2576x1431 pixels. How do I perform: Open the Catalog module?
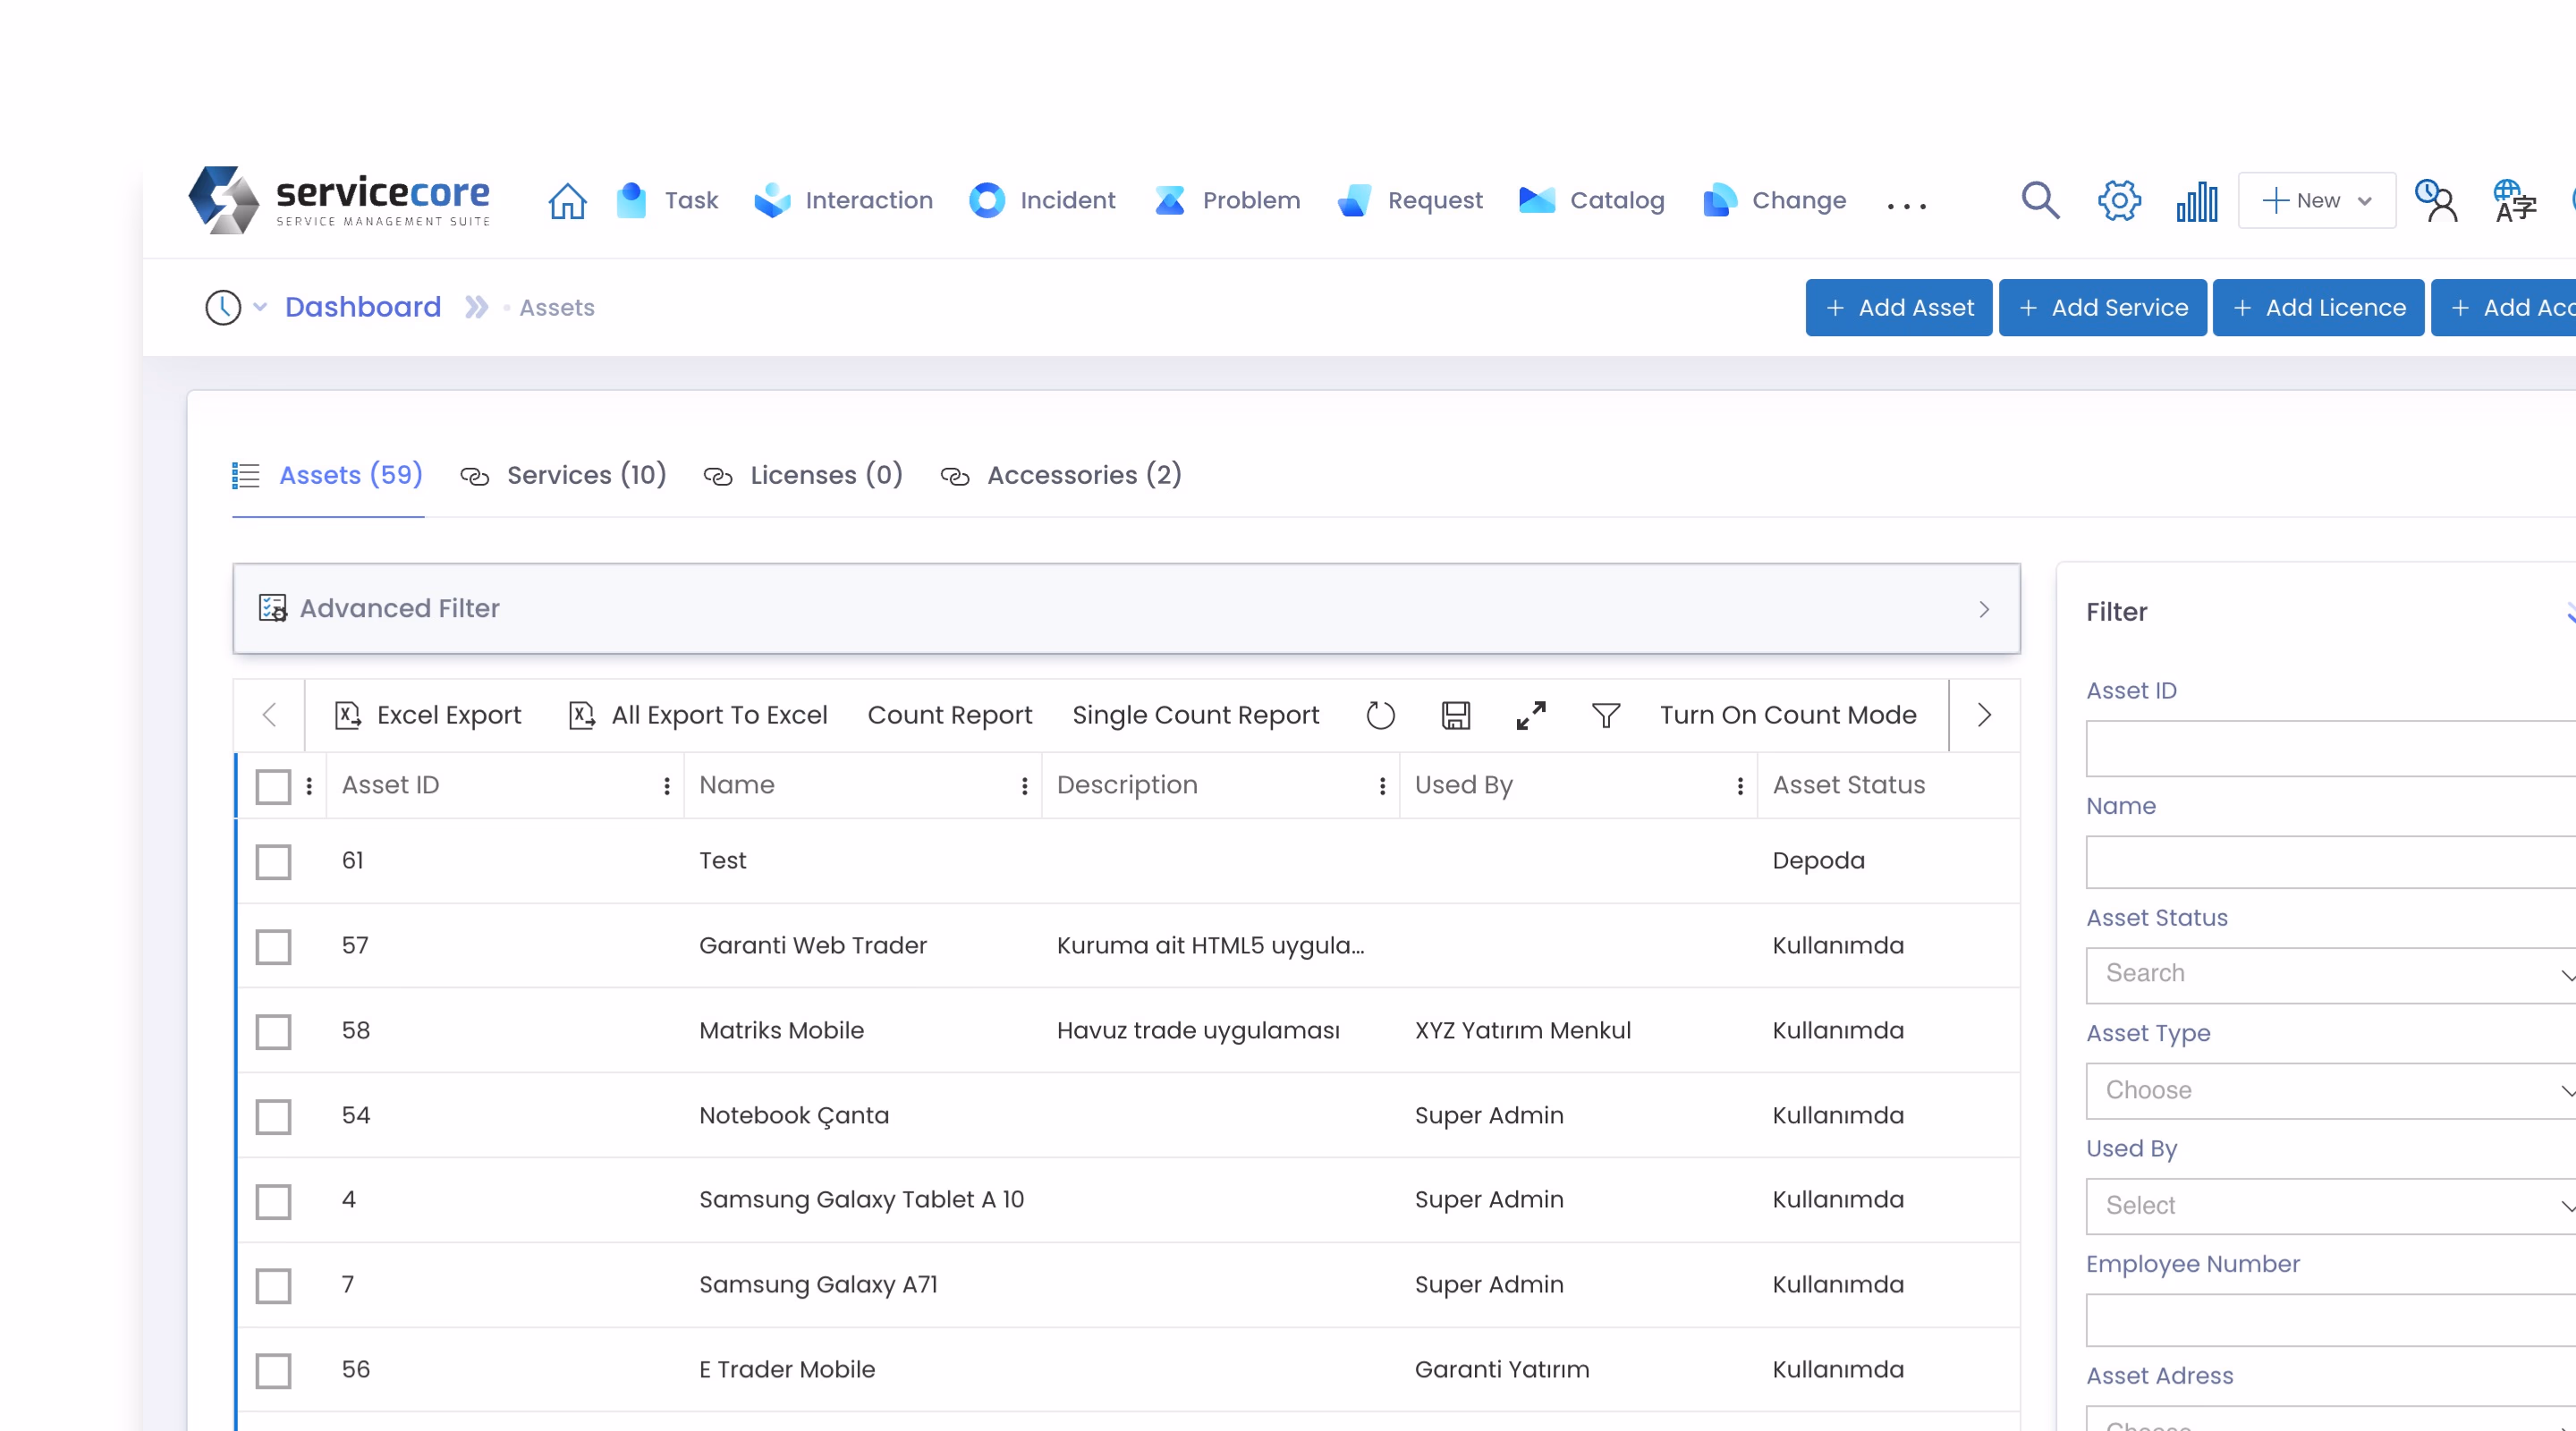[x=1592, y=200]
